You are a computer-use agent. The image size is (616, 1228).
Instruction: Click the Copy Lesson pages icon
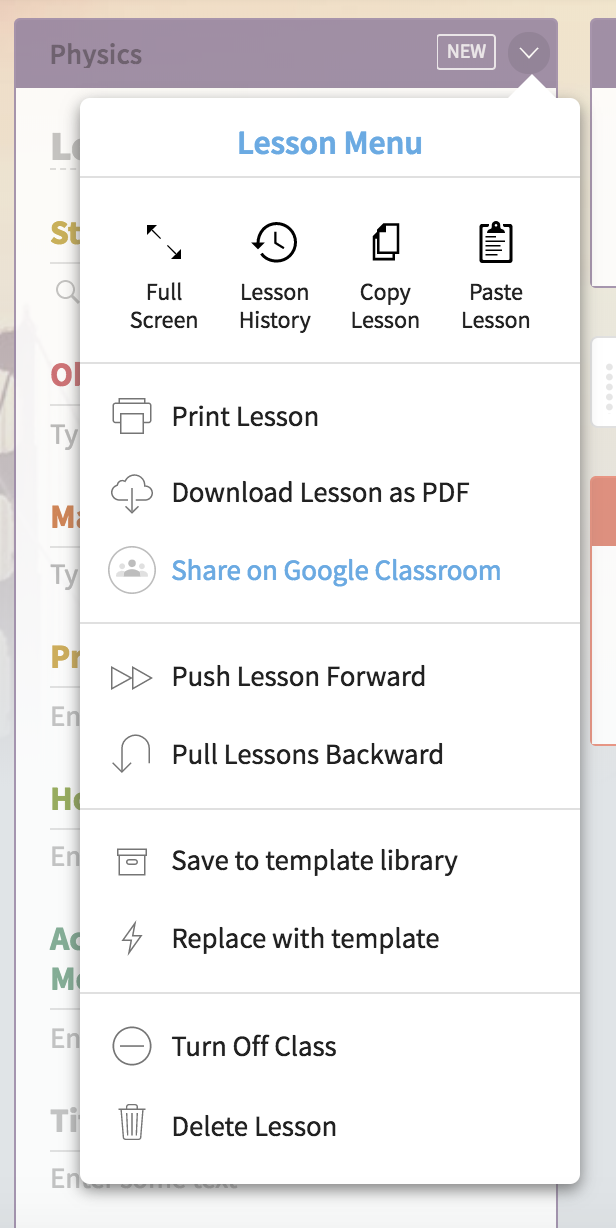click(x=385, y=242)
